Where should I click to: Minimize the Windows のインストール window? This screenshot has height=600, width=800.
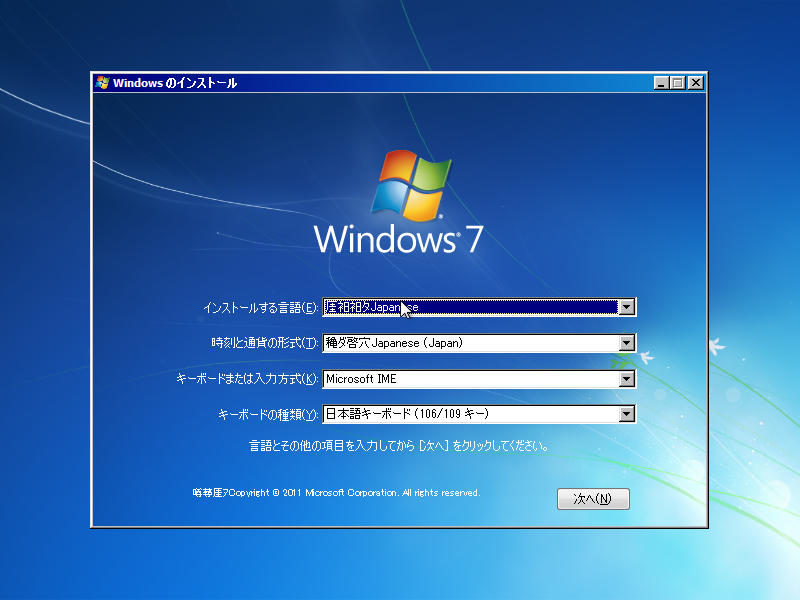(661, 83)
